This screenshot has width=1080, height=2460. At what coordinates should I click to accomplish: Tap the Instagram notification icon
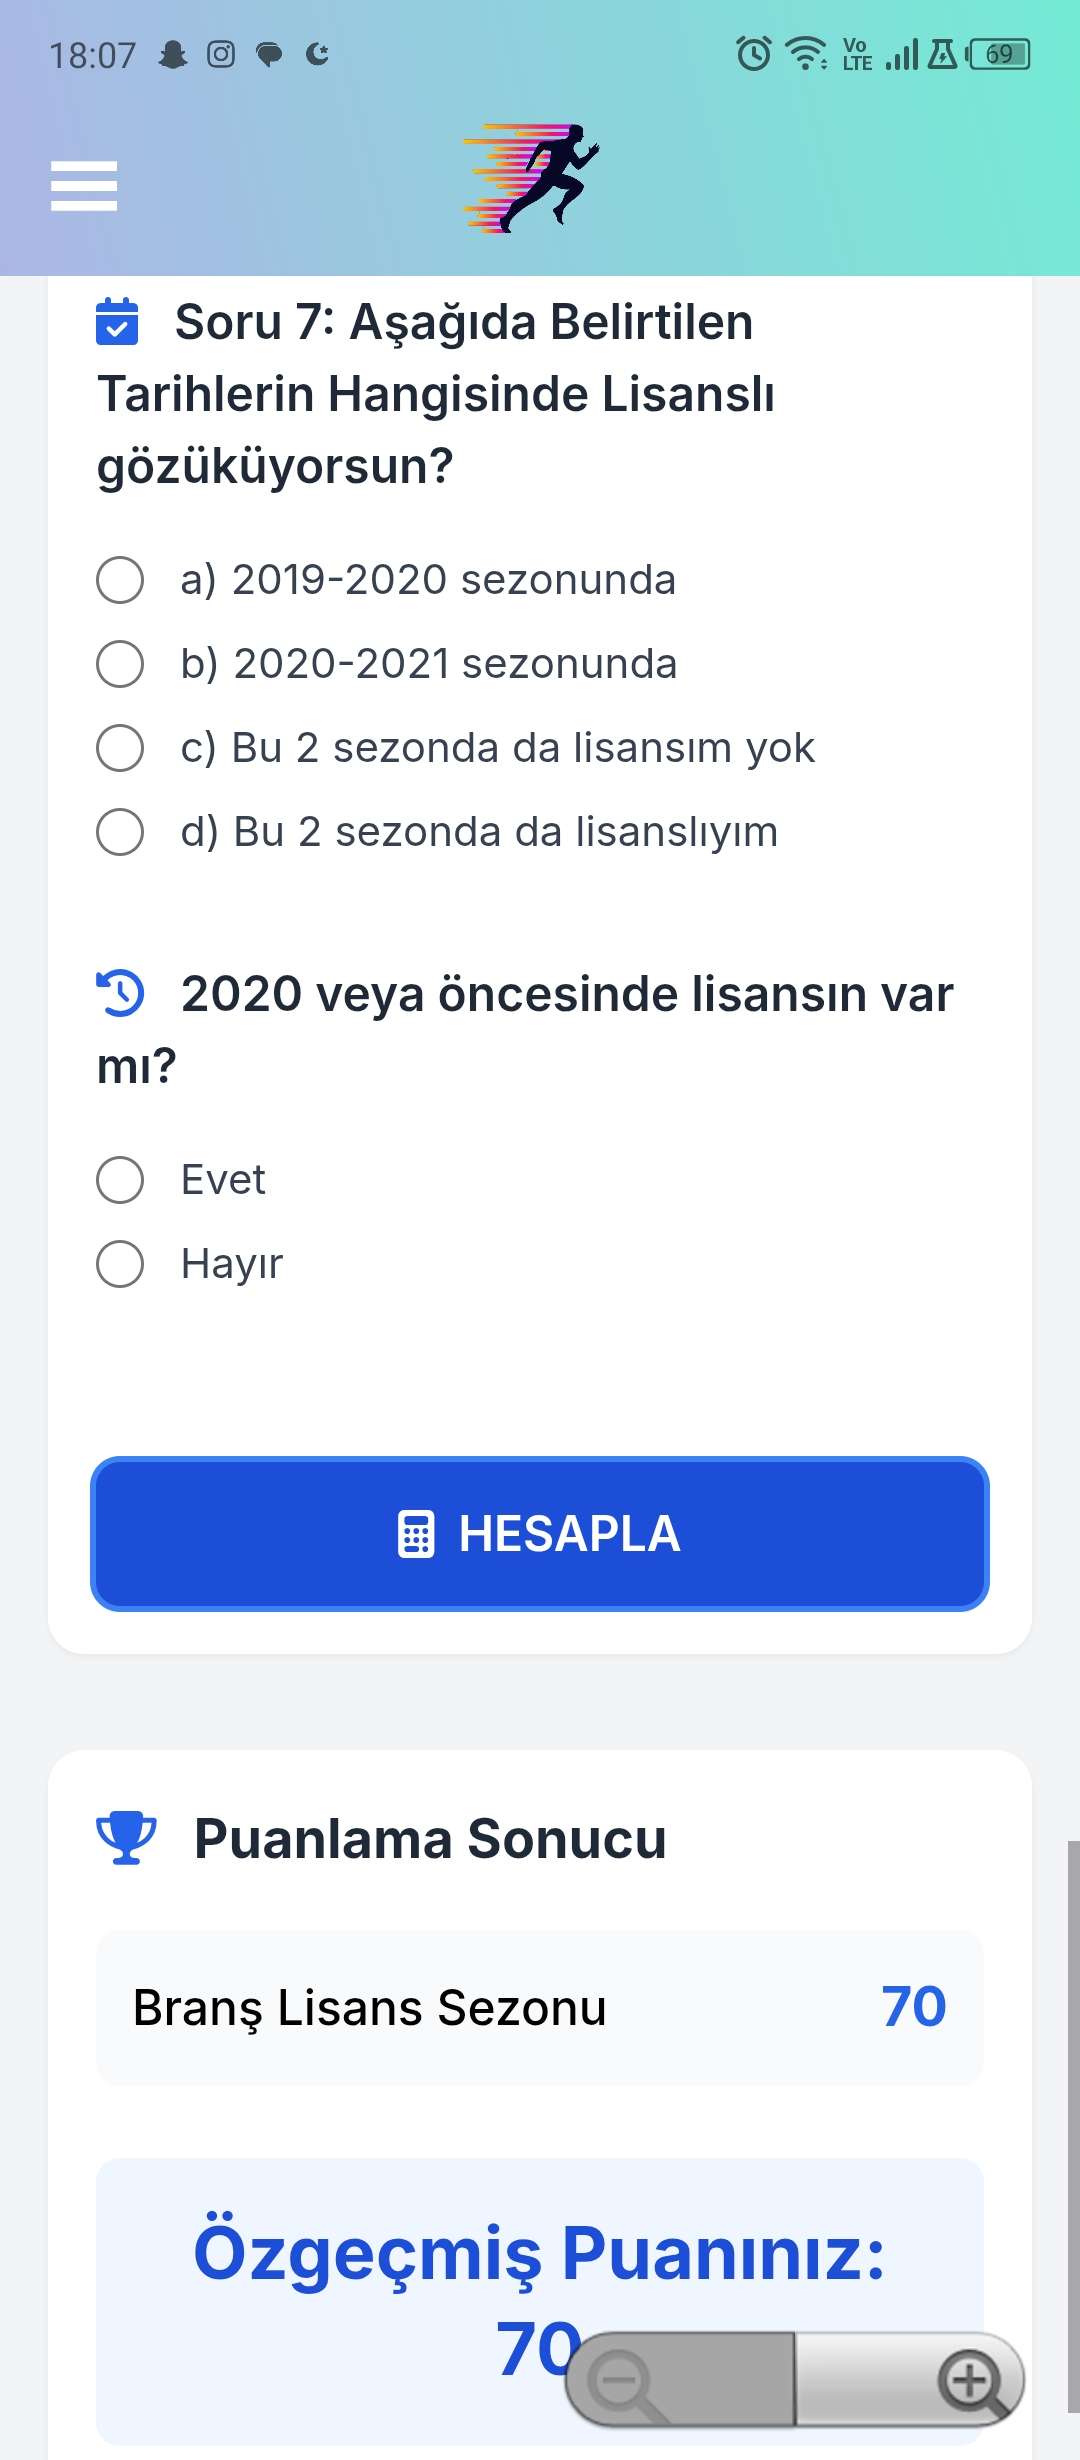(x=221, y=54)
